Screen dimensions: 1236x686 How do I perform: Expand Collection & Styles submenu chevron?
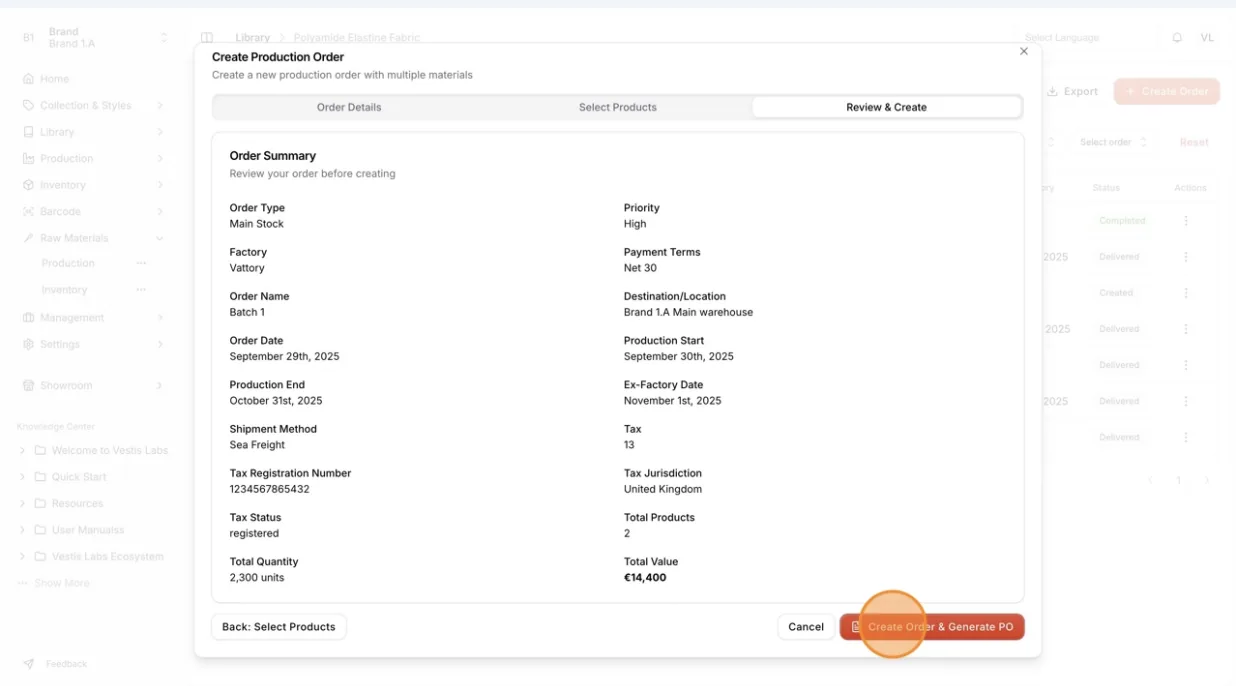(160, 105)
